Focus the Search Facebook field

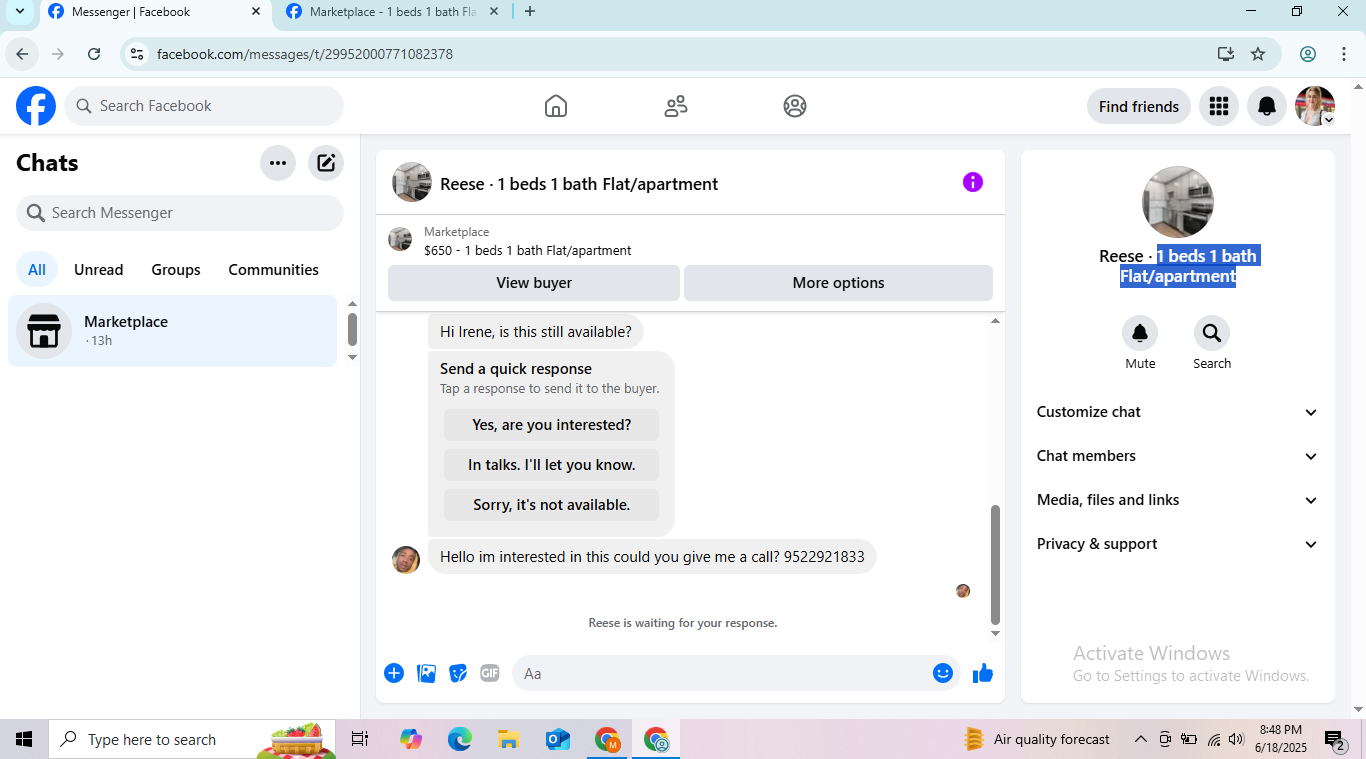point(204,106)
